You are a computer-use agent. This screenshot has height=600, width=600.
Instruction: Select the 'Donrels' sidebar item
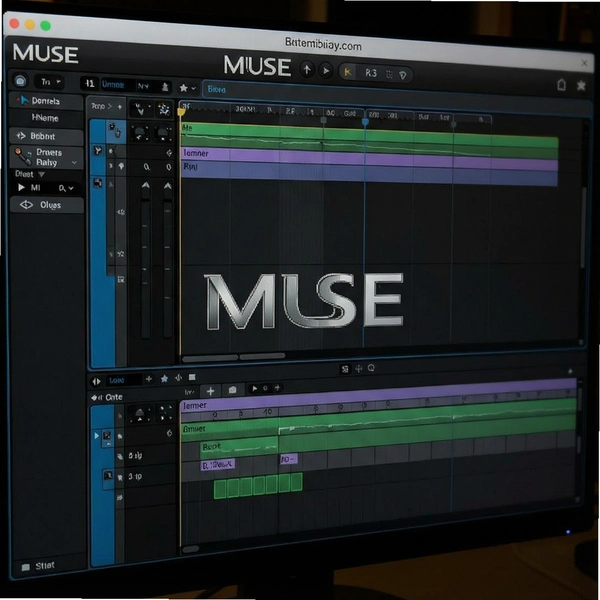[46, 101]
